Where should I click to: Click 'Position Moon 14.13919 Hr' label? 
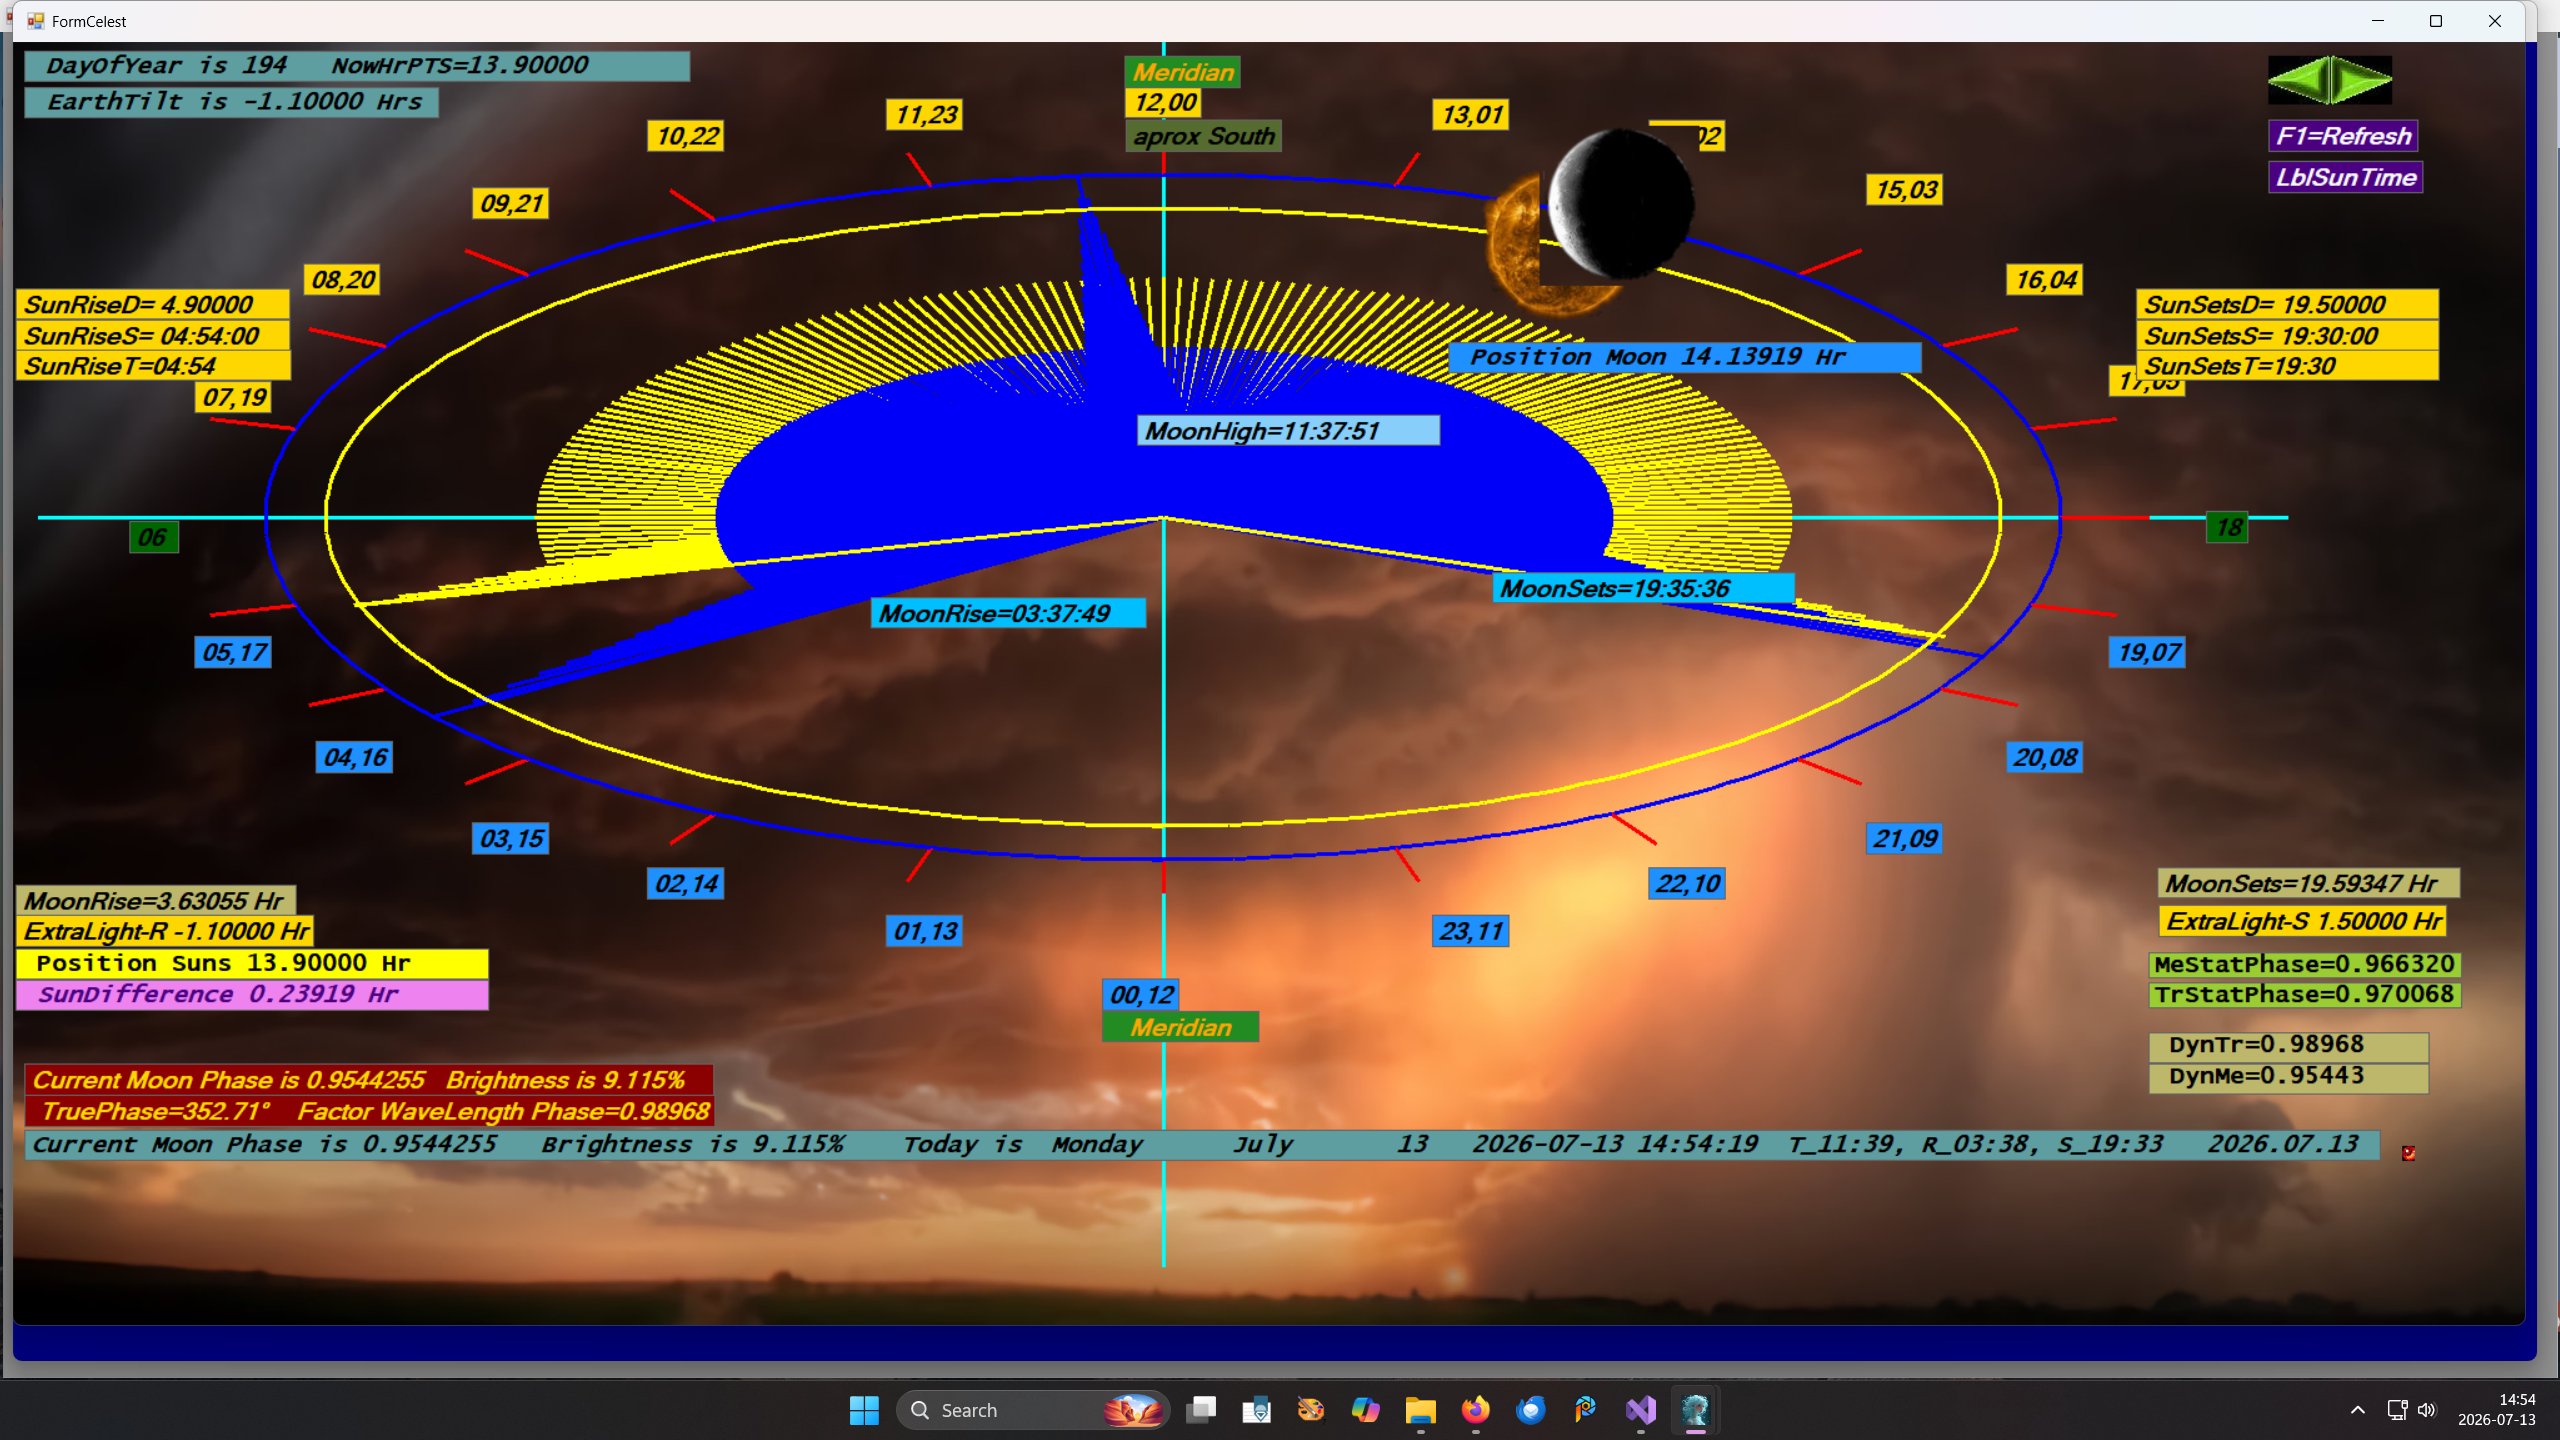pyautogui.click(x=1684, y=357)
